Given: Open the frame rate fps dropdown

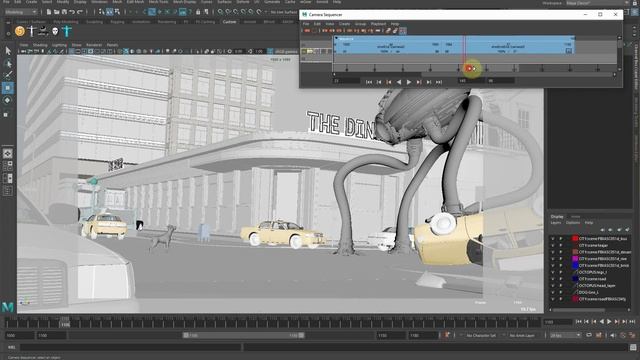Looking at the screenshot, I should pos(565,336).
